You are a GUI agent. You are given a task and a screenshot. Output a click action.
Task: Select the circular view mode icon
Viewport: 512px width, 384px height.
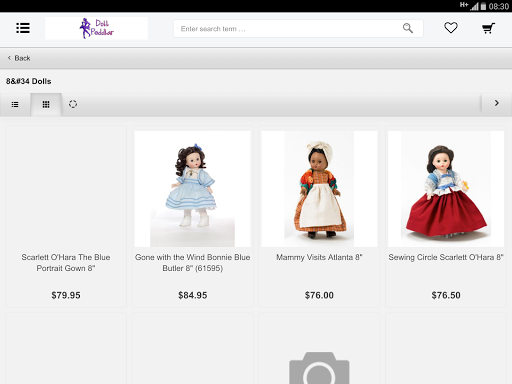coord(73,104)
